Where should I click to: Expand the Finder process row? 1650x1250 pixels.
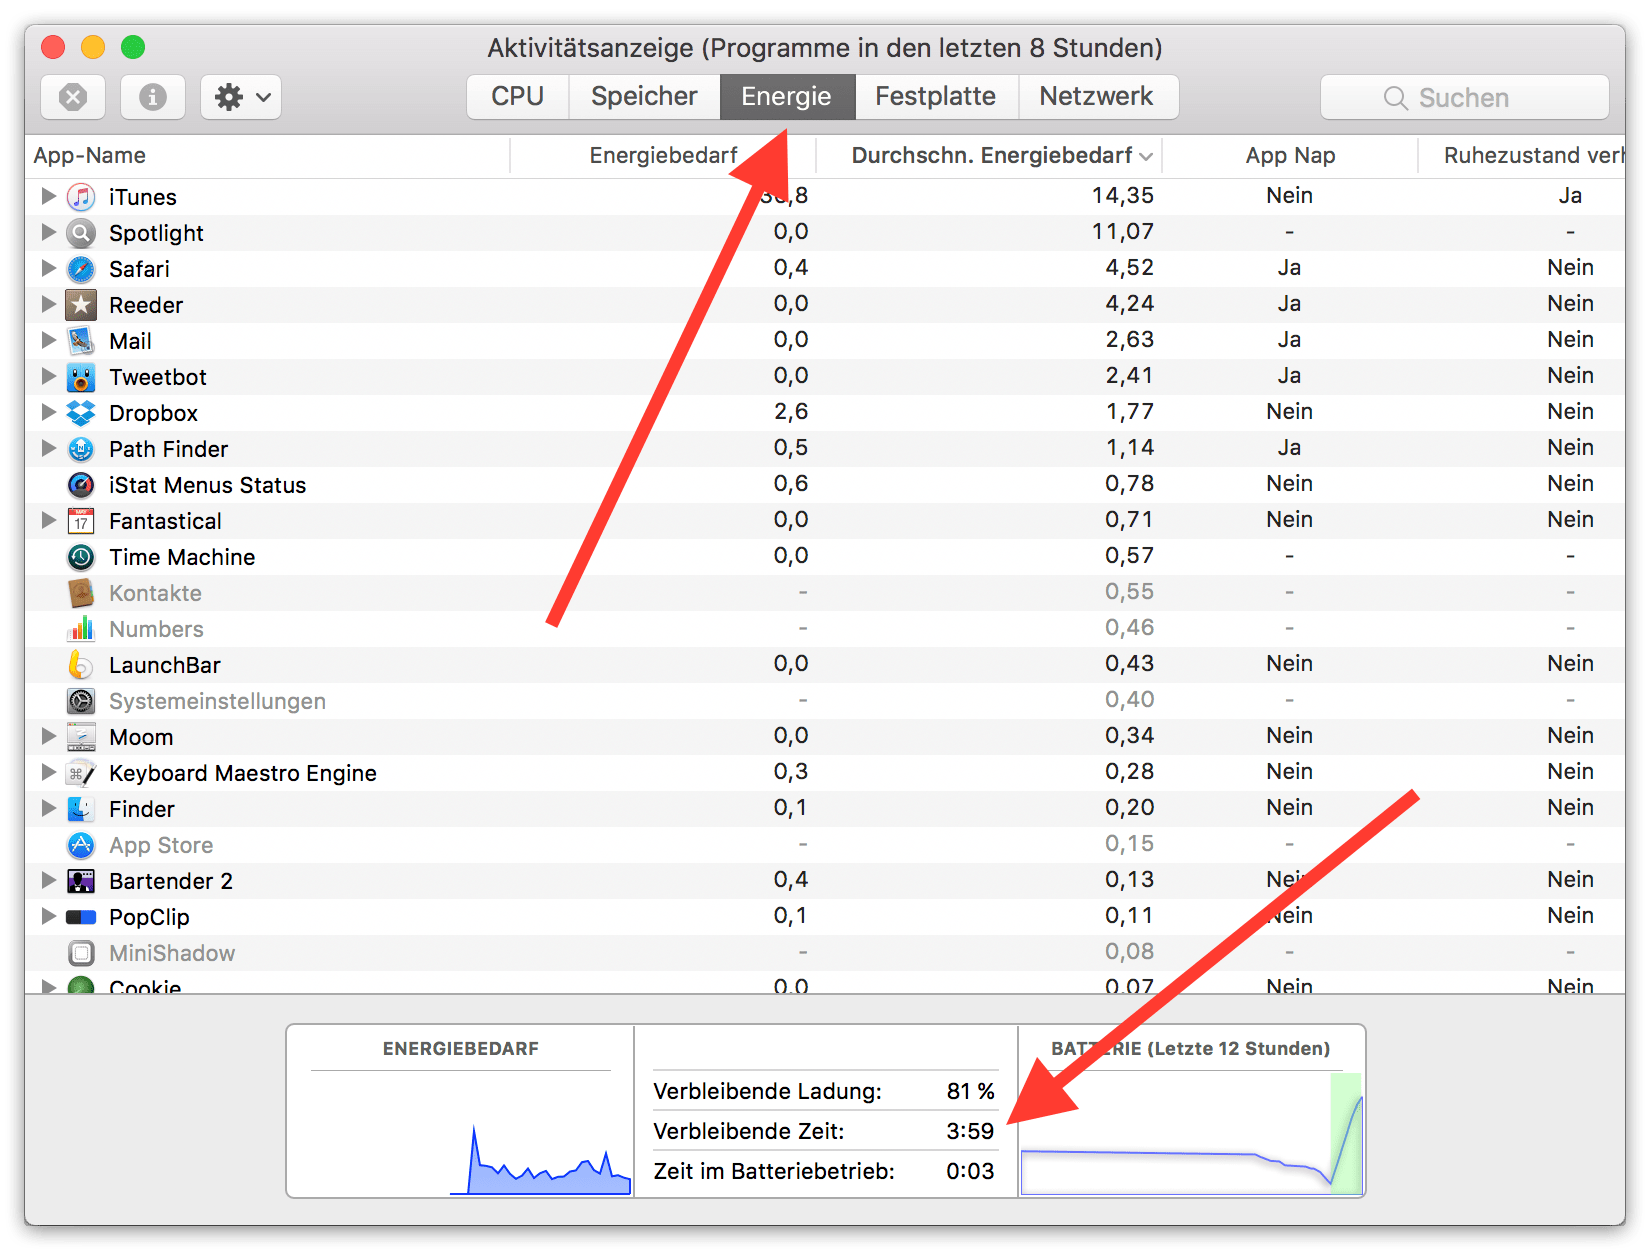coord(48,808)
